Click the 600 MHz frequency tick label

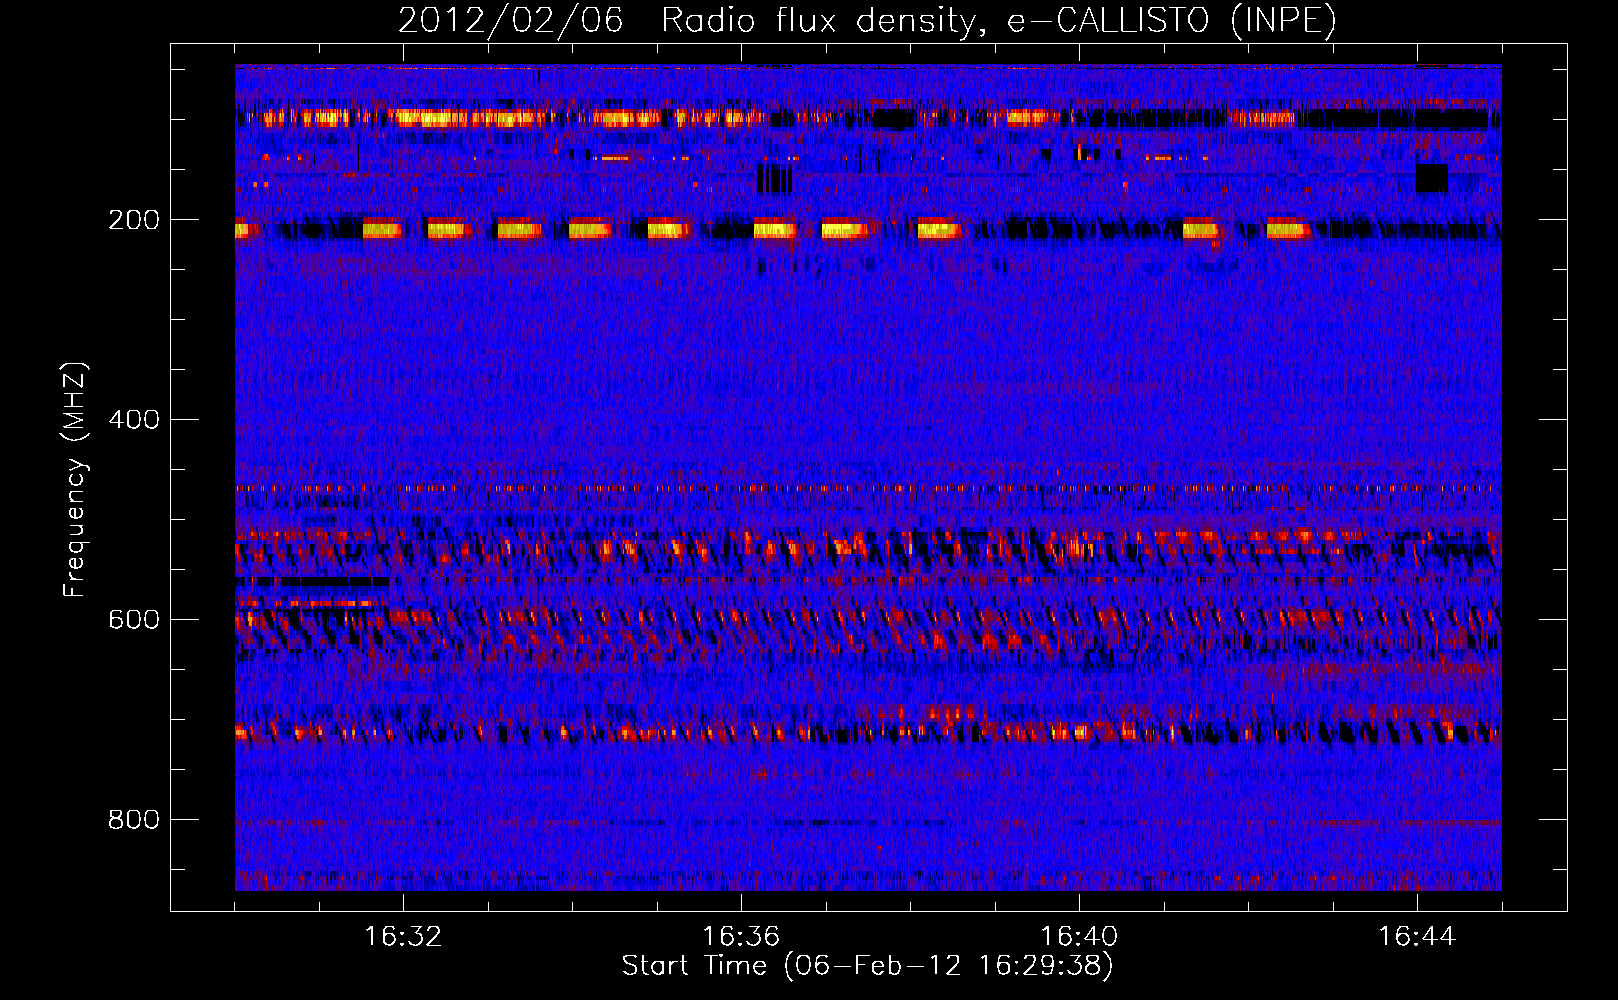pyautogui.click(x=134, y=619)
